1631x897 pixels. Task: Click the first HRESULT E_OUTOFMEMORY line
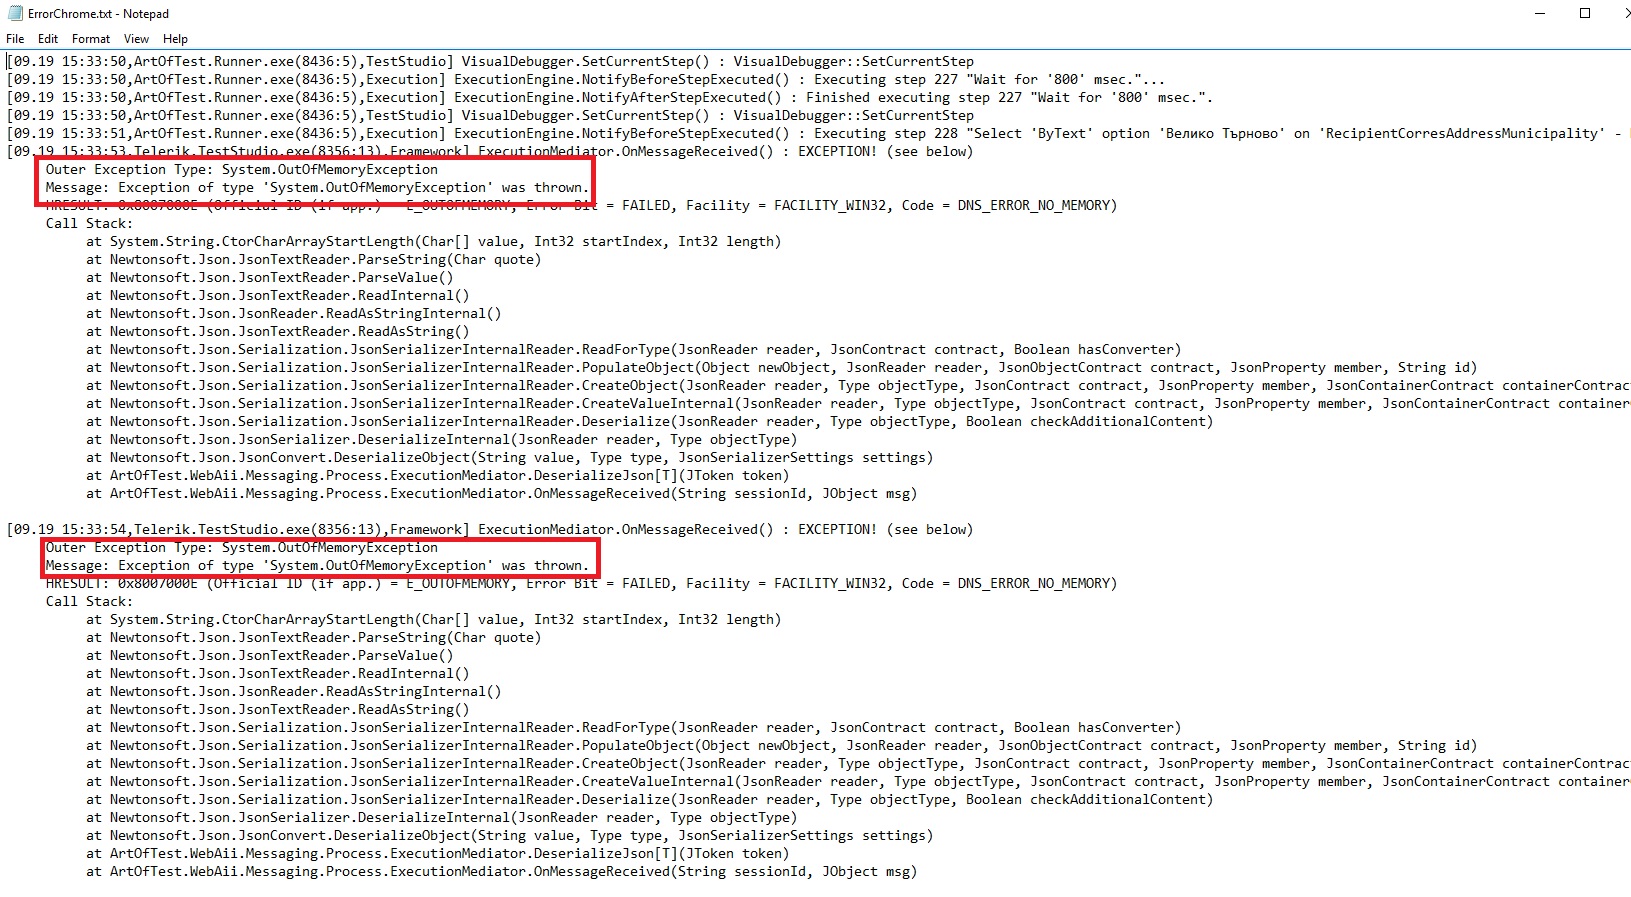point(580,206)
